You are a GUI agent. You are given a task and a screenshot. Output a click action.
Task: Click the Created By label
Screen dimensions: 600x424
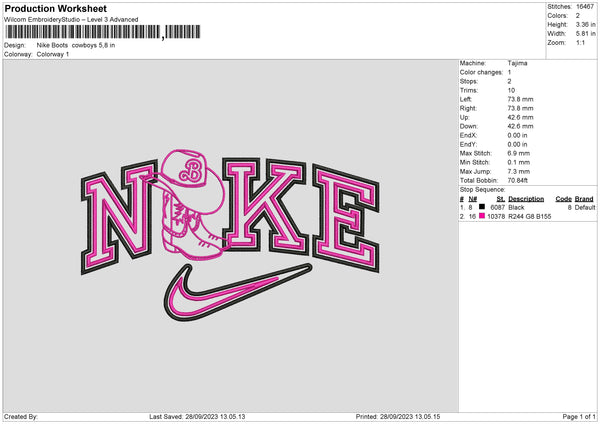click(21, 417)
